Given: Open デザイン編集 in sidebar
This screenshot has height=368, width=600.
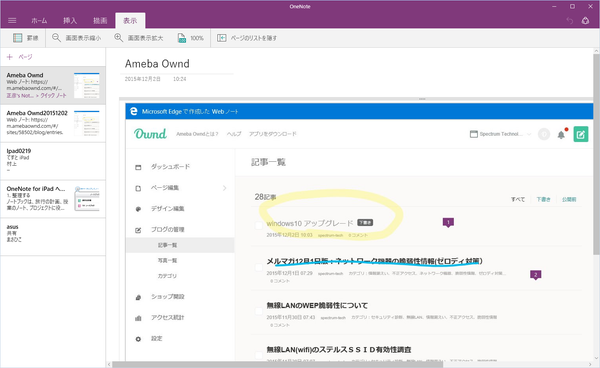Looking at the screenshot, I should [168, 208].
